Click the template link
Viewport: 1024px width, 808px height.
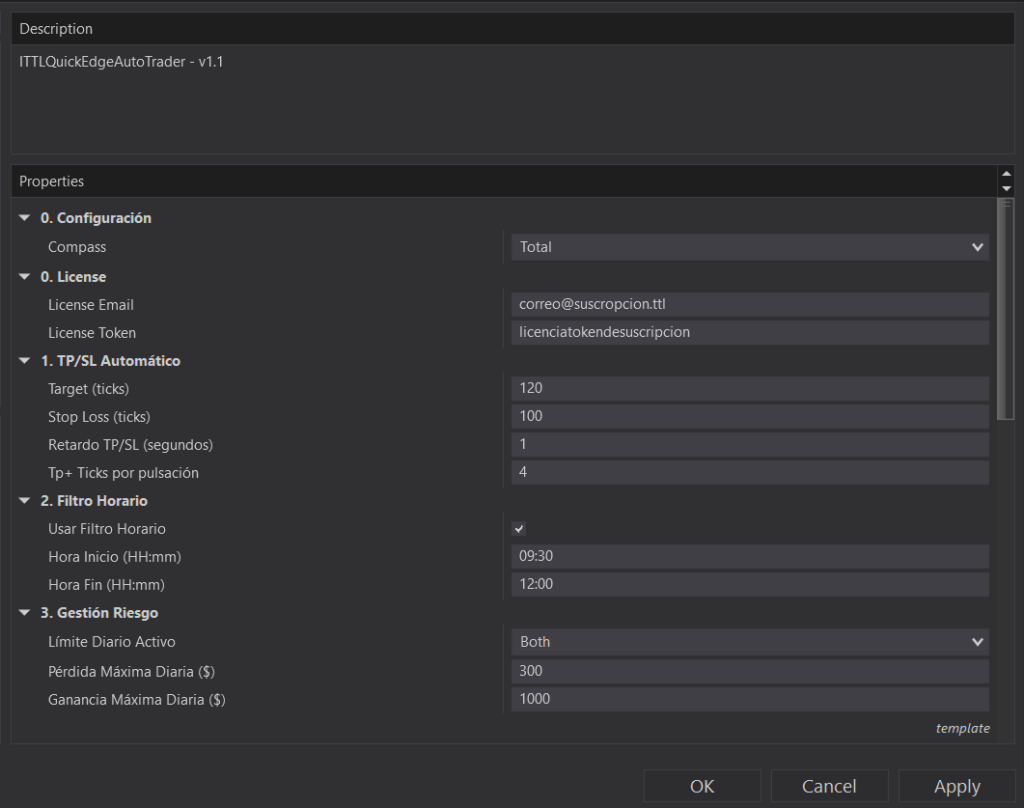click(x=962, y=728)
